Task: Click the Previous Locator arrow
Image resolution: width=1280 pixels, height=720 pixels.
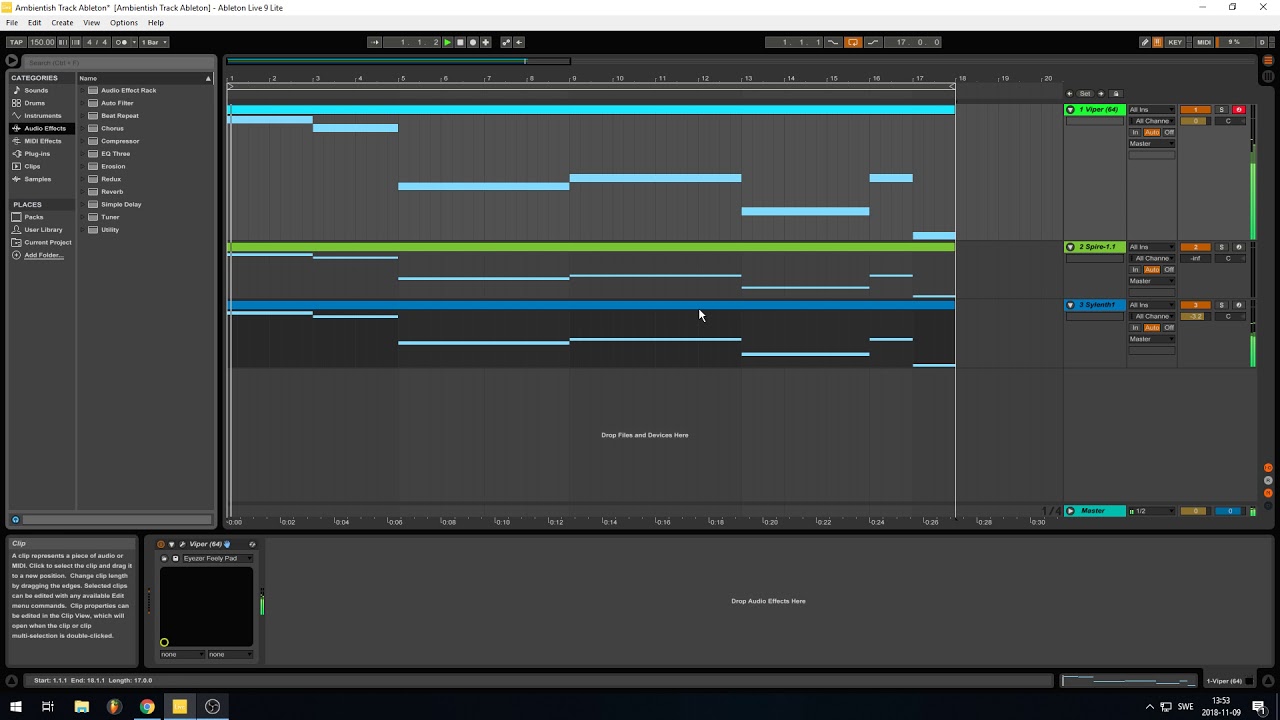Action: click(1069, 94)
